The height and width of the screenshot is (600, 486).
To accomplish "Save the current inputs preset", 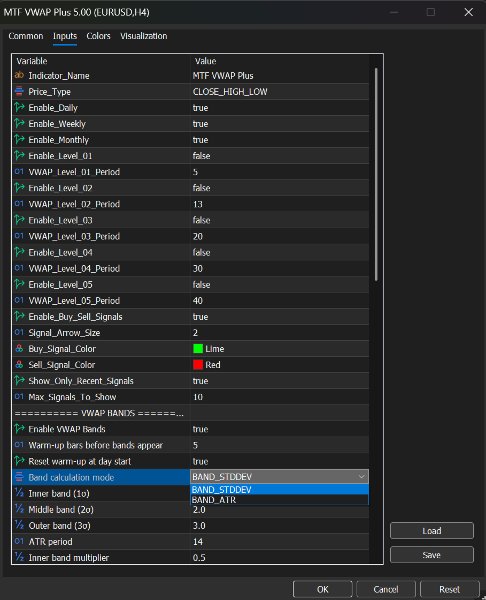I will tap(432, 555).
